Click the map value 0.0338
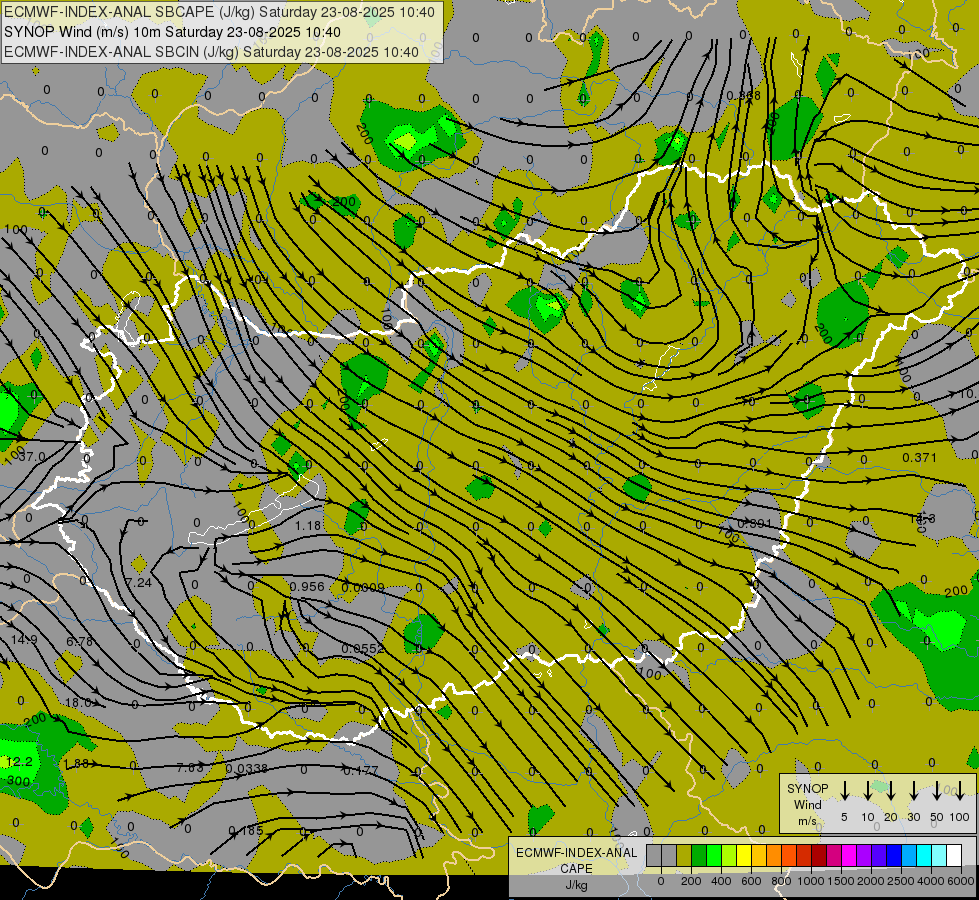 click(247, 768)
